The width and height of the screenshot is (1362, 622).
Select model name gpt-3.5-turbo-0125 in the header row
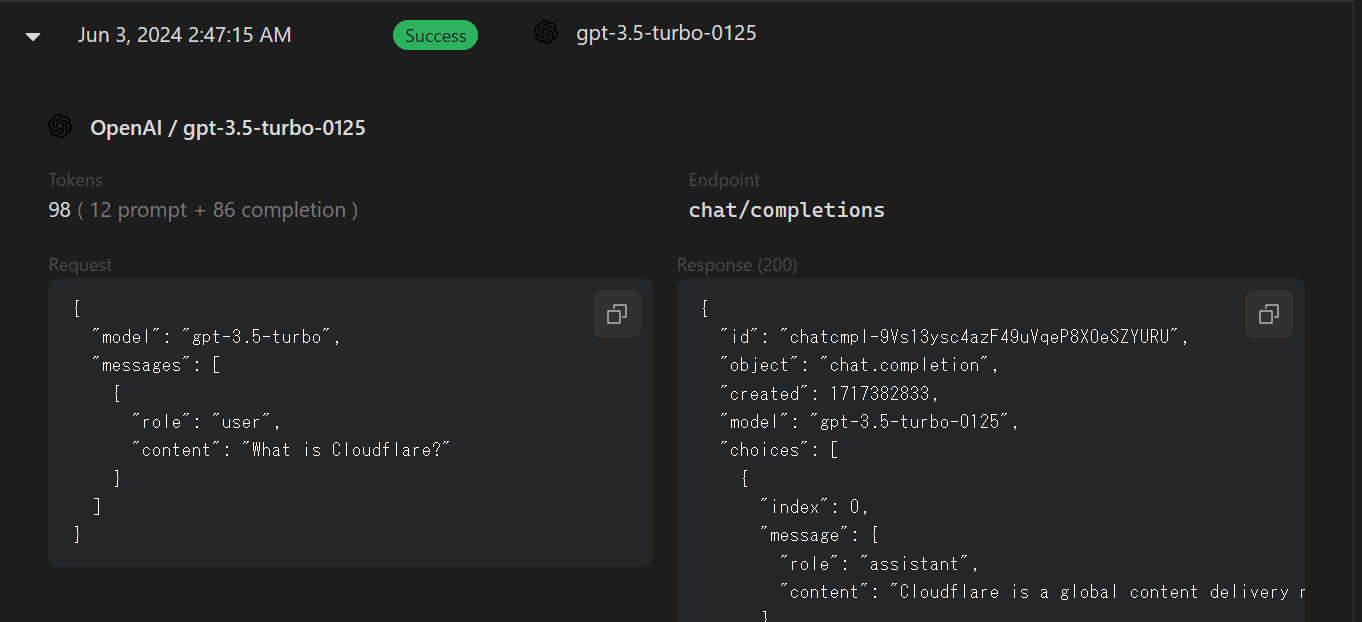coord(666,33)
